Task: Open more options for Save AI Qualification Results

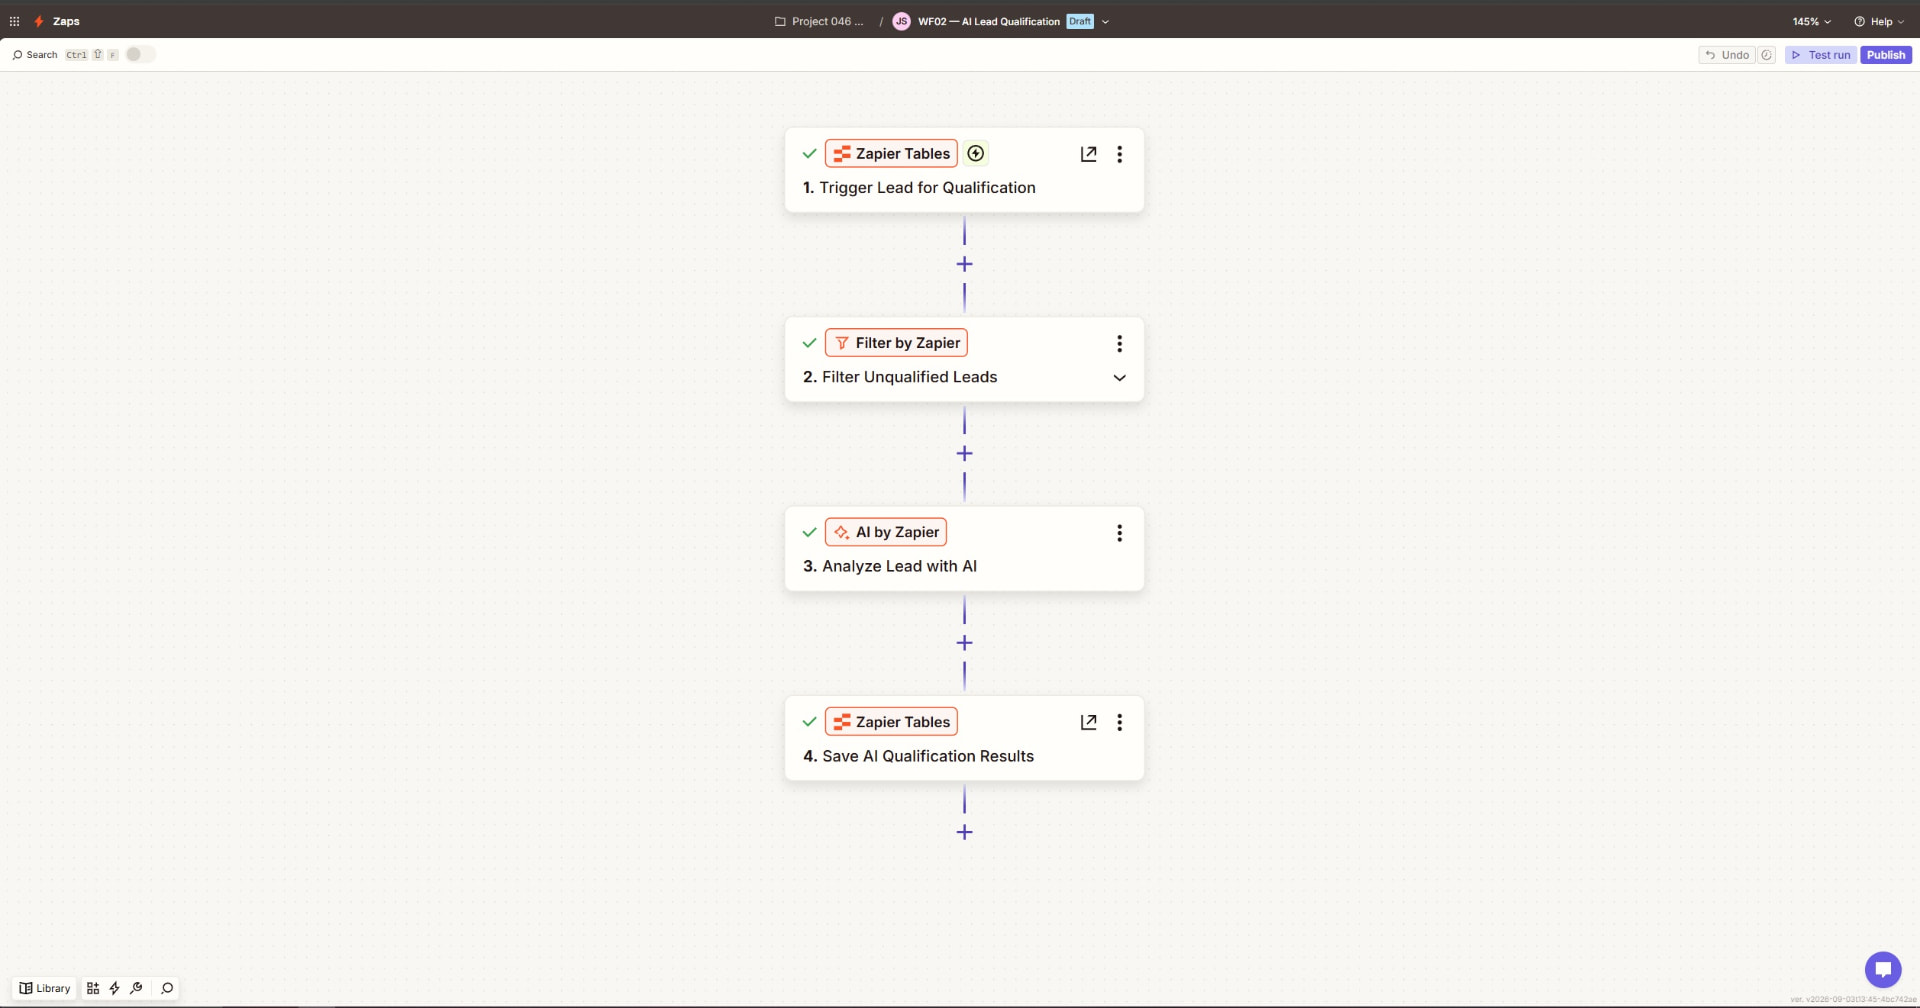Action: [1120, 722]
